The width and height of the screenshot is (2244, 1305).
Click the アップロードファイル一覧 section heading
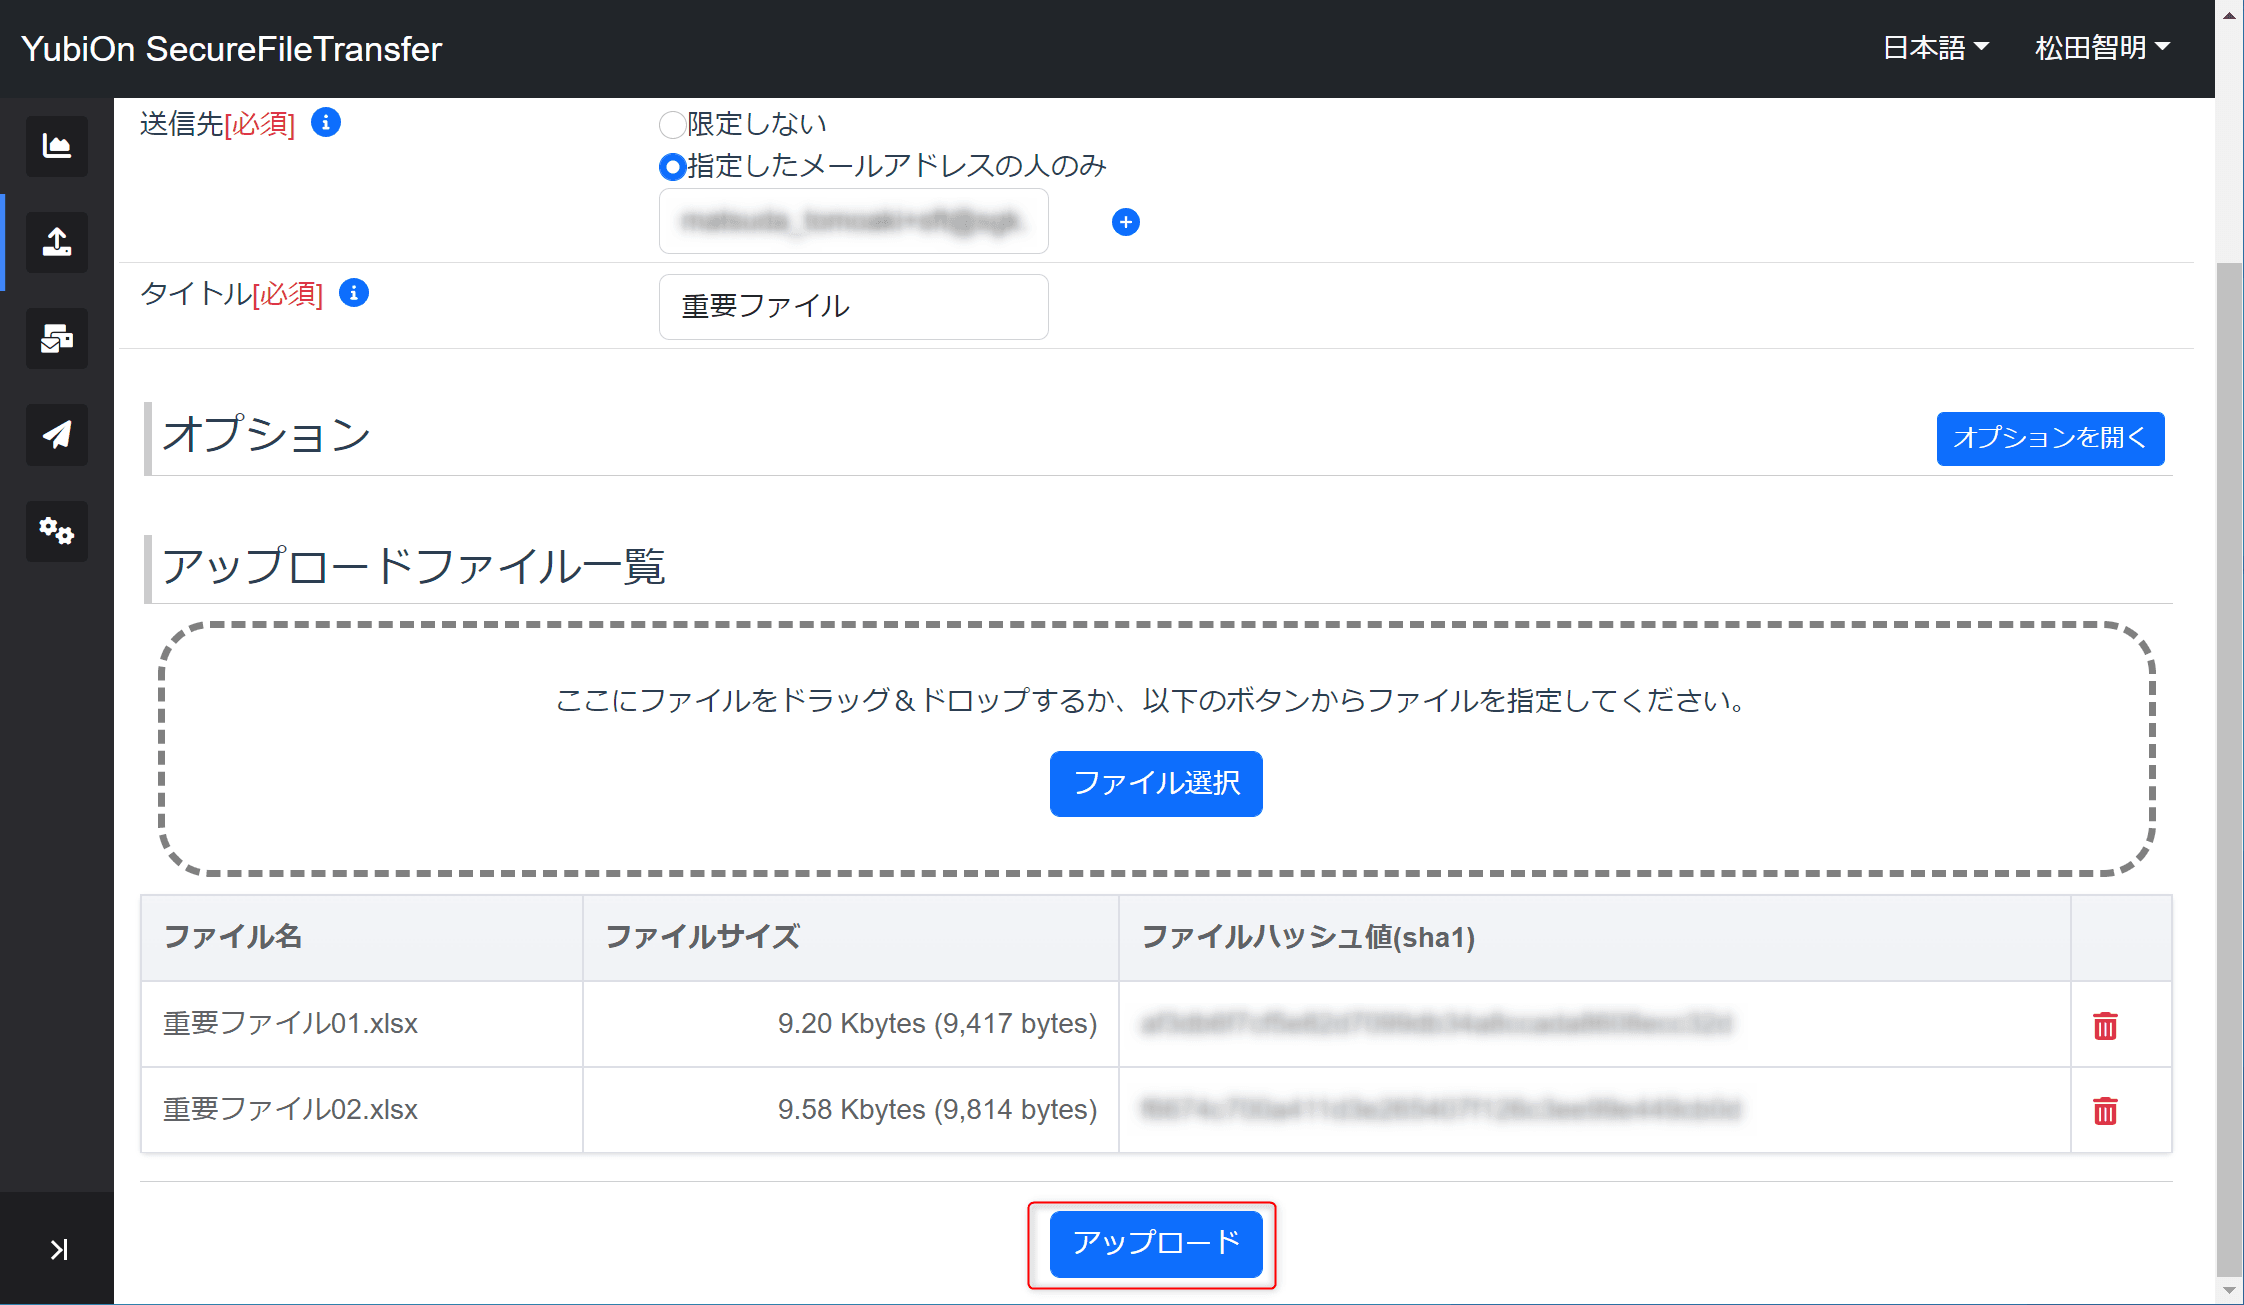[413, 566]
